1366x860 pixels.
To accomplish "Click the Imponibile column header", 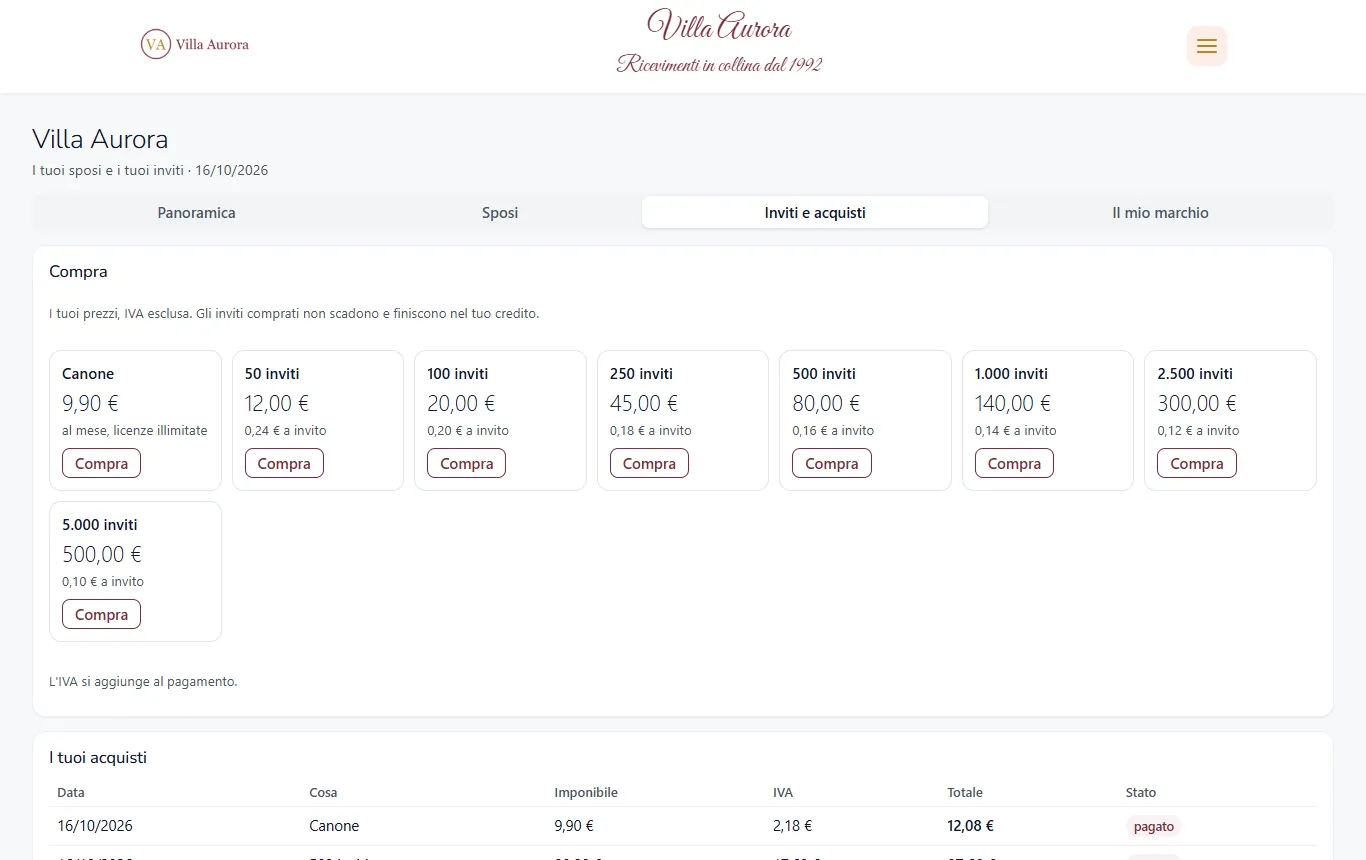I will [586, 793].
